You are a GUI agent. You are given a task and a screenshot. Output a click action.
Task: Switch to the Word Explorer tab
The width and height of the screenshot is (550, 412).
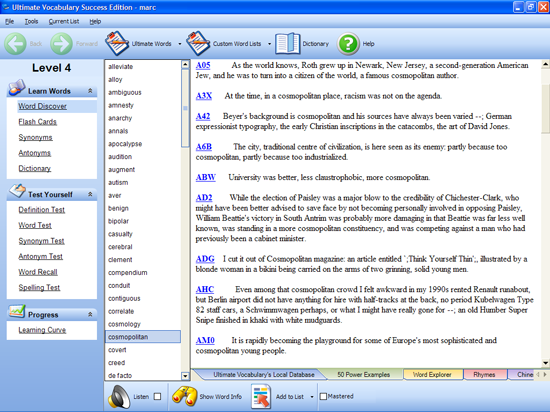point(432,374)
